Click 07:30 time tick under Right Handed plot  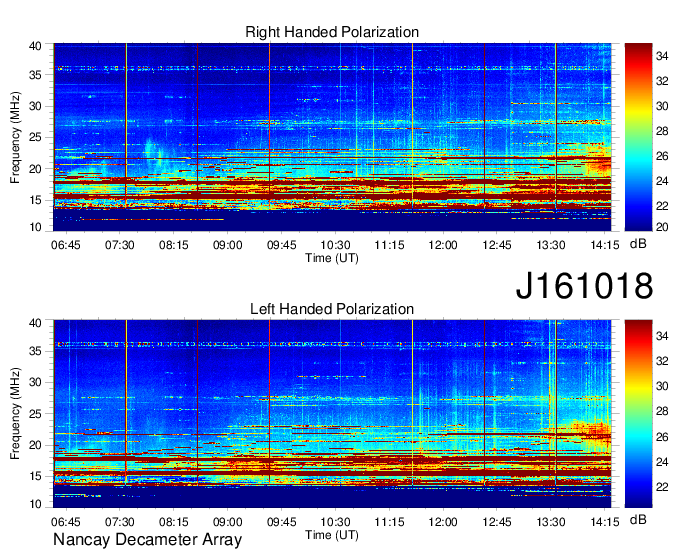pos(119,245)
